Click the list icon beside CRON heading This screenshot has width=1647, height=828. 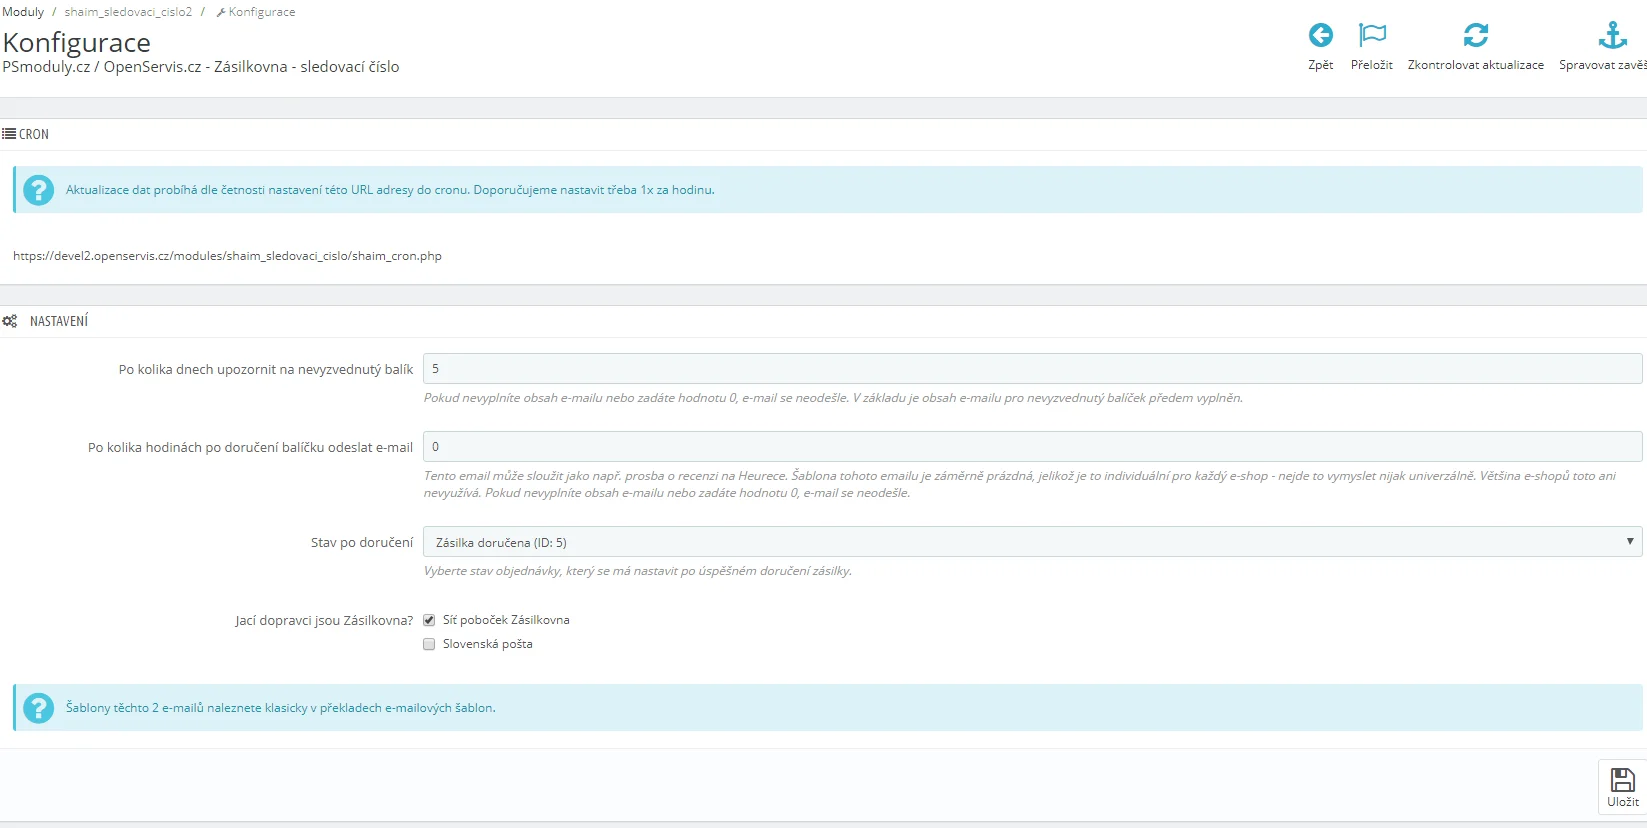pyautogui.click(x=9, y=134)
